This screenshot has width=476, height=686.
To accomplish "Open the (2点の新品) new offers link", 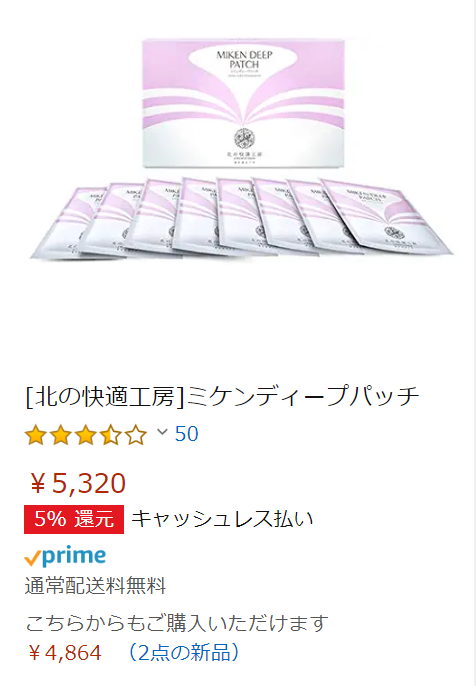I will click(x=184, y=652).
